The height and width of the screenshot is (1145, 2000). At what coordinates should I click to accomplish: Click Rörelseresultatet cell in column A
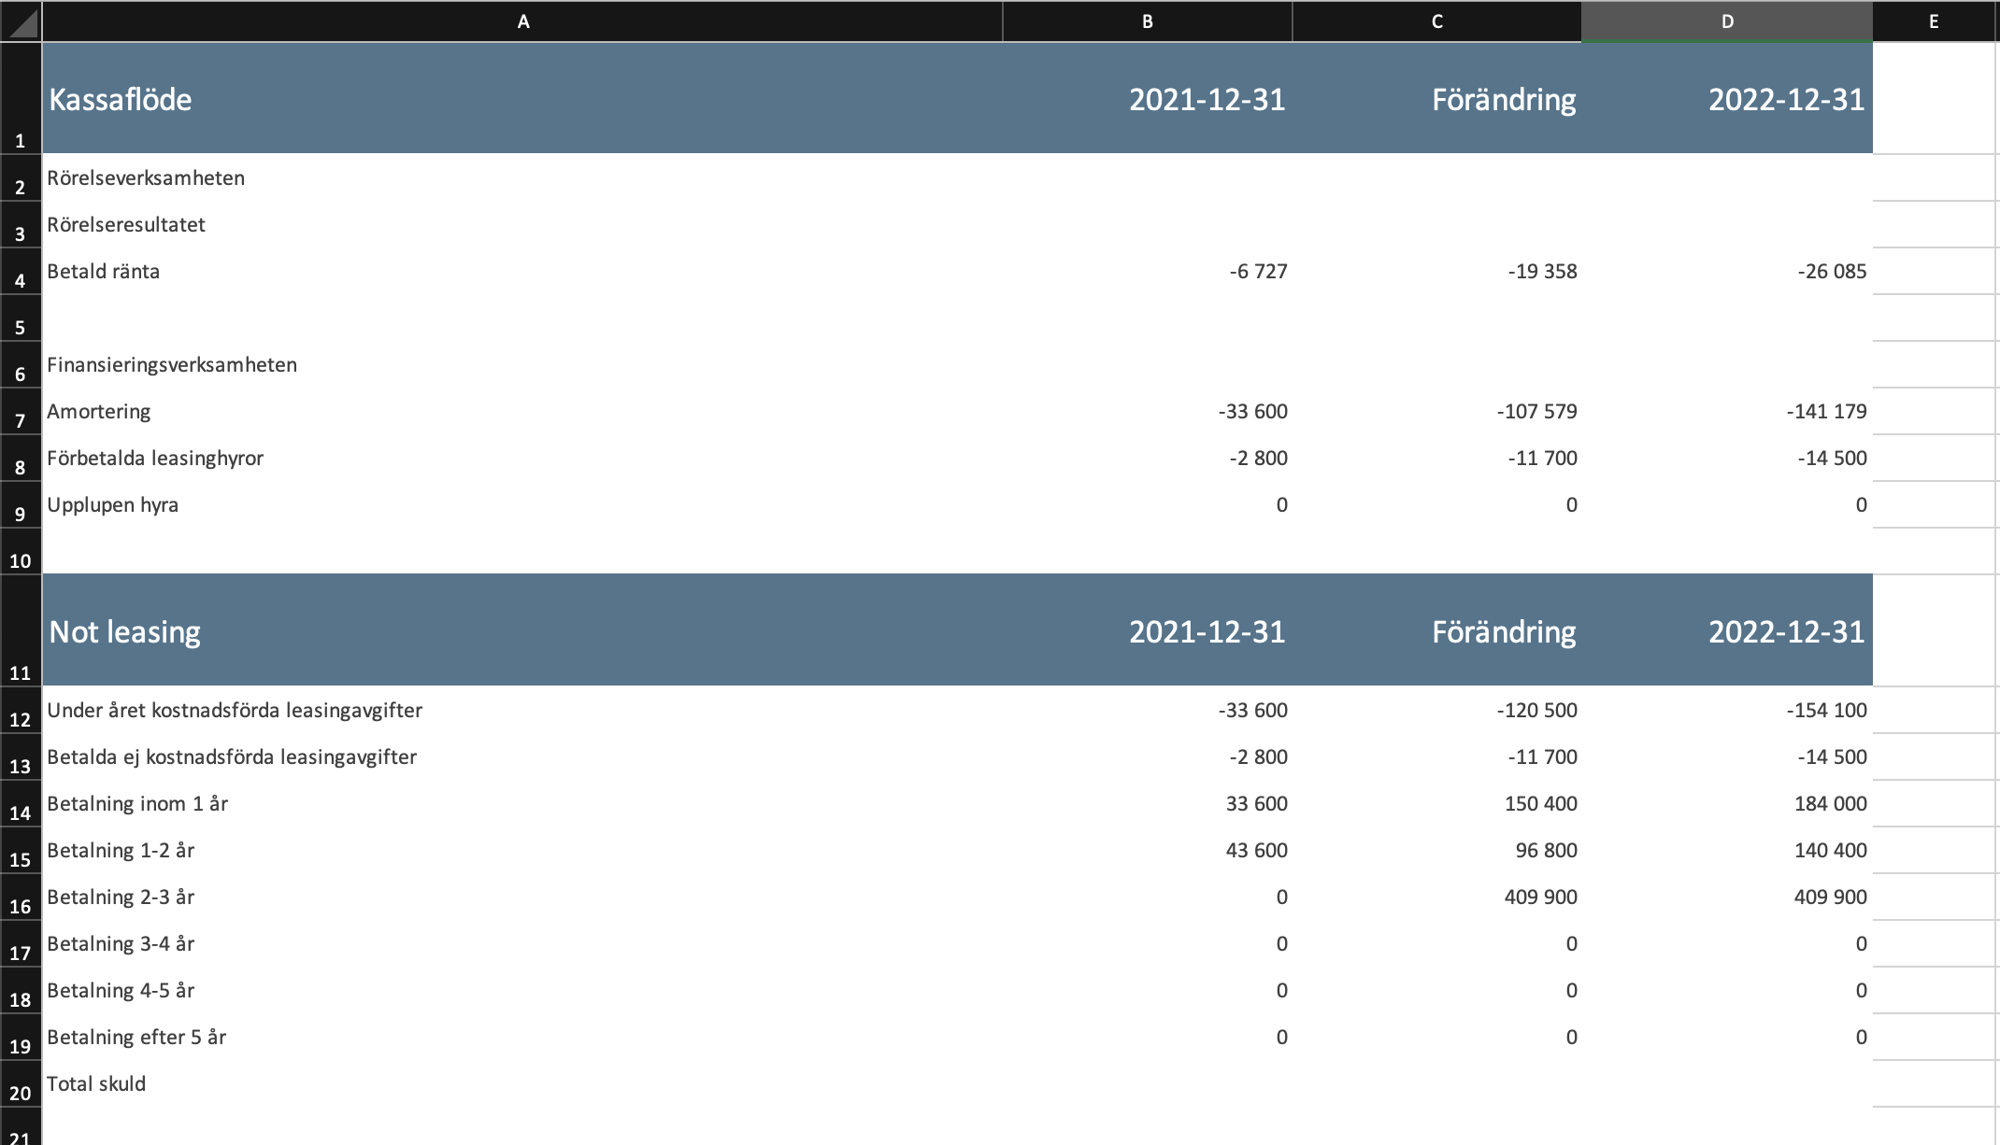click(126, 225)
